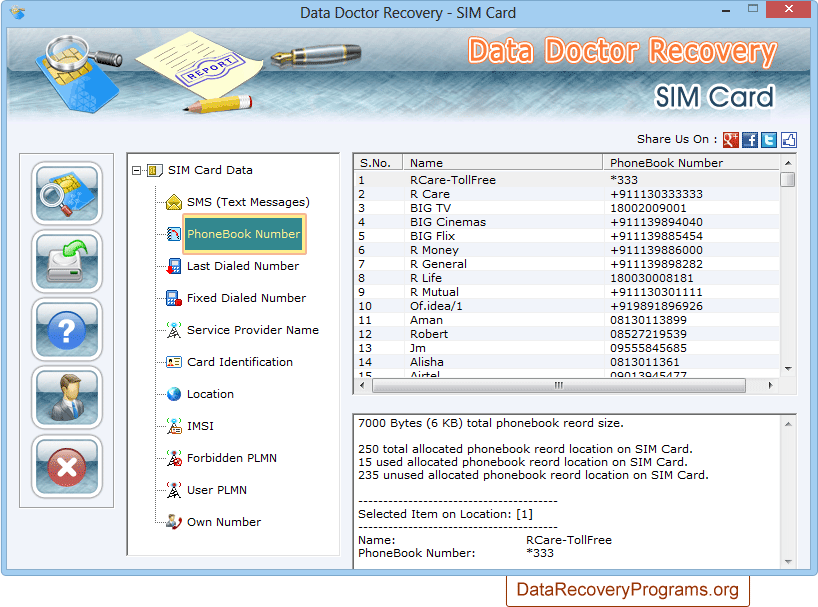The image size is (818, 607).
Task: Click the Service Provider Name tower icon
Action: tap(174, 330)
